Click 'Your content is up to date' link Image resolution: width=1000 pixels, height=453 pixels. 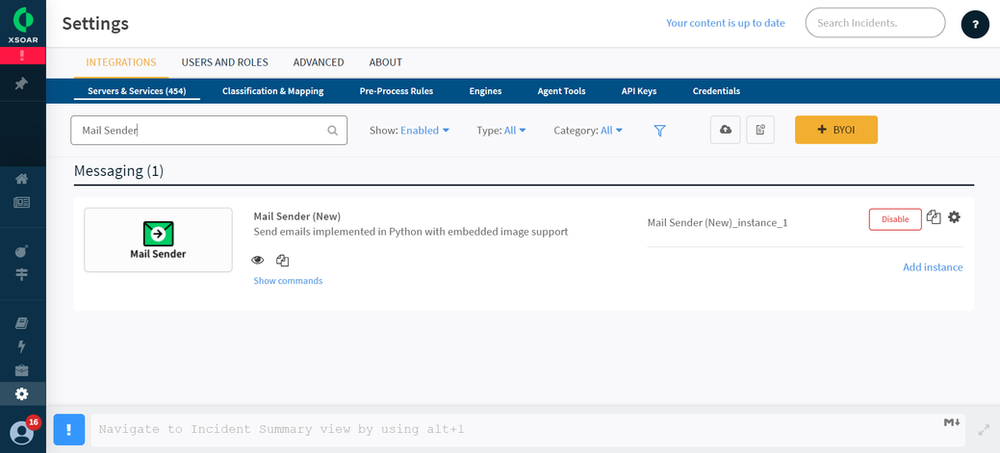(725, 23)
